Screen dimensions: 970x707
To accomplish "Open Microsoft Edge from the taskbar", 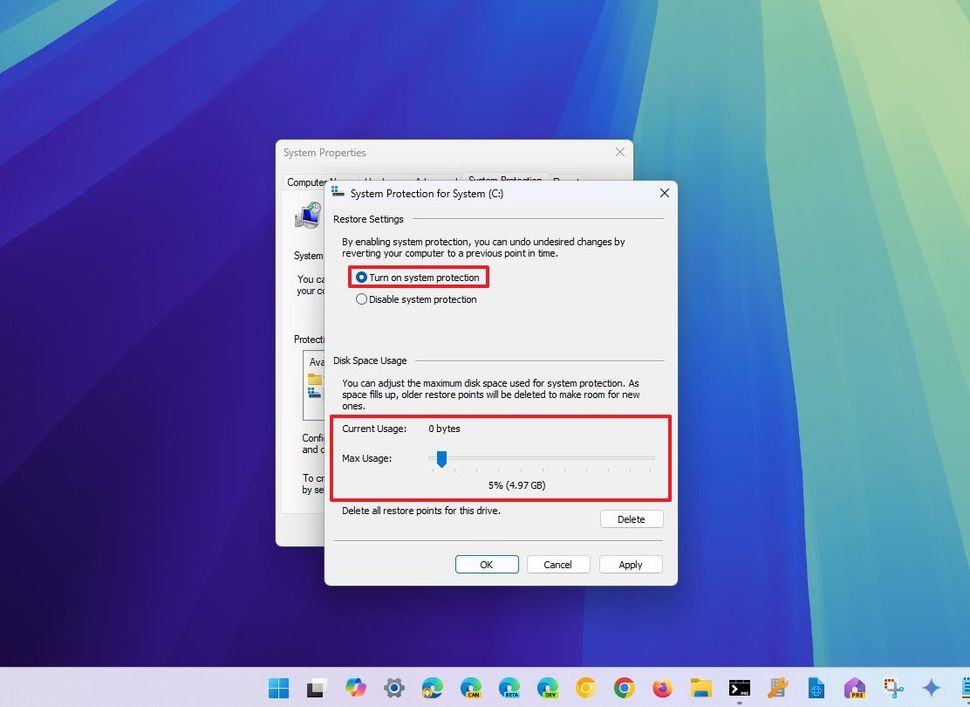I will pyautogui.click(x=432, y=688).
